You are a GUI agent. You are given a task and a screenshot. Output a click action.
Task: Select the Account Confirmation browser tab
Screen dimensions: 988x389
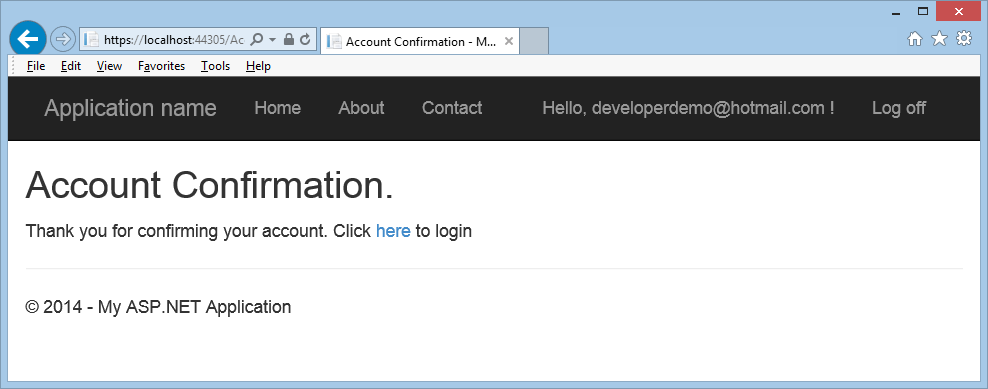coord(420,42)
